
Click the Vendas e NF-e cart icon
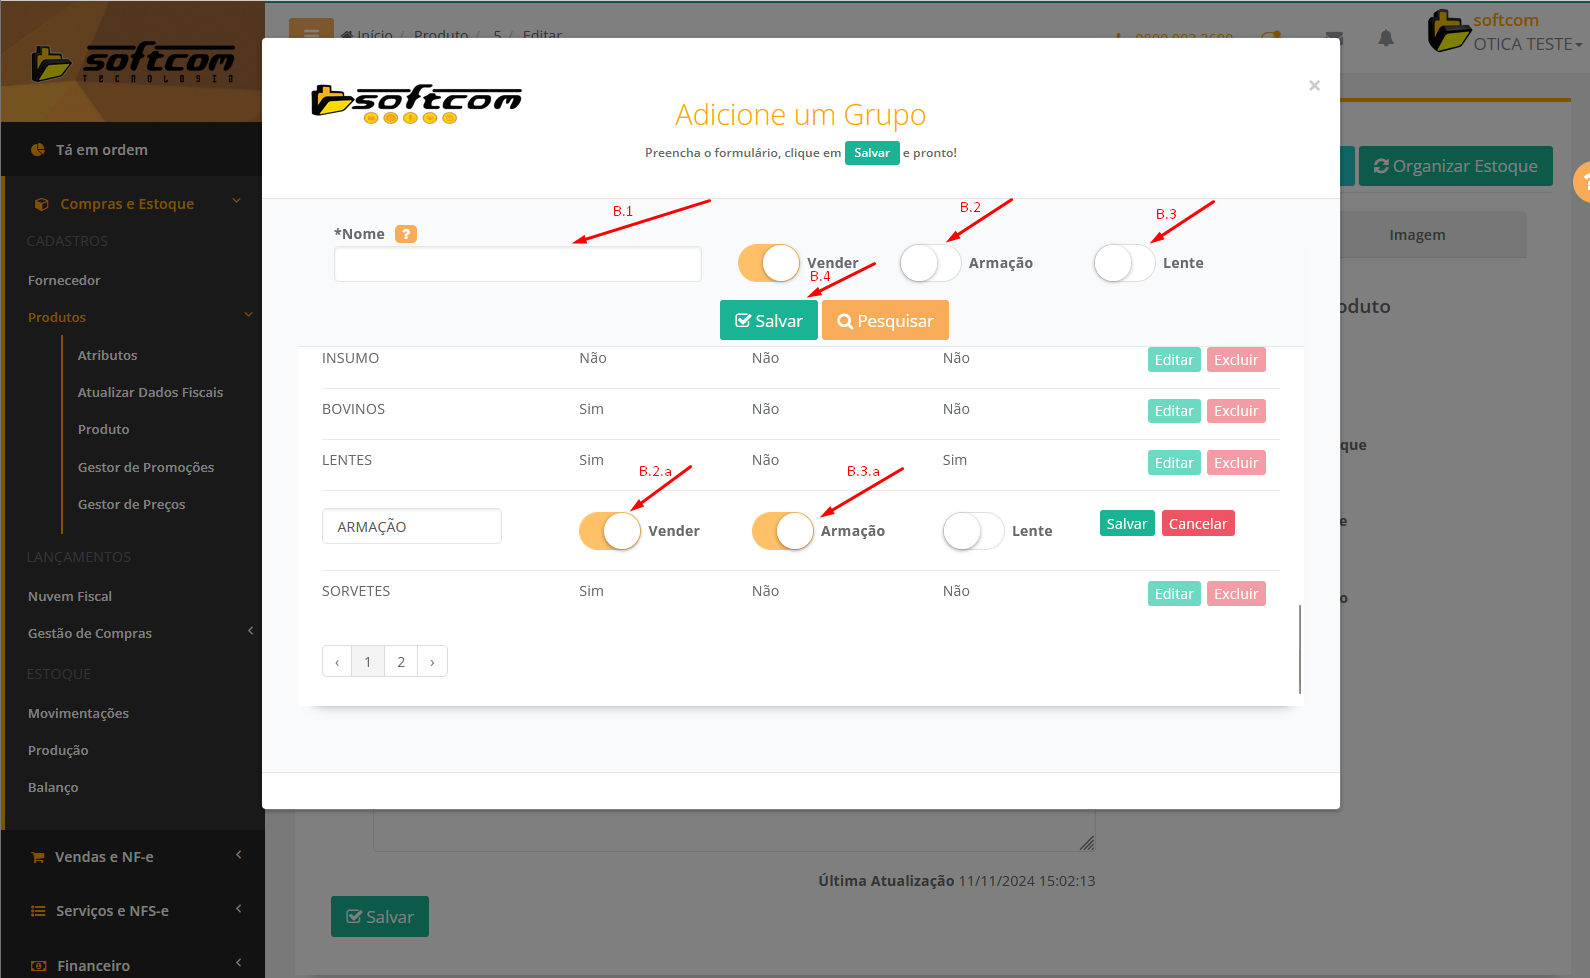[x=38, y=857]
